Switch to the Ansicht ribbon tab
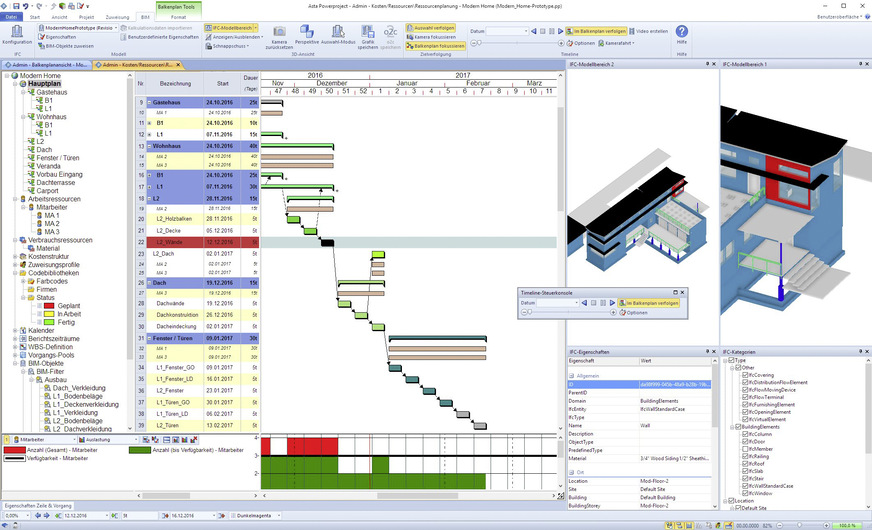This screenshot has width=872, height=530. click(x=60, y=18)
